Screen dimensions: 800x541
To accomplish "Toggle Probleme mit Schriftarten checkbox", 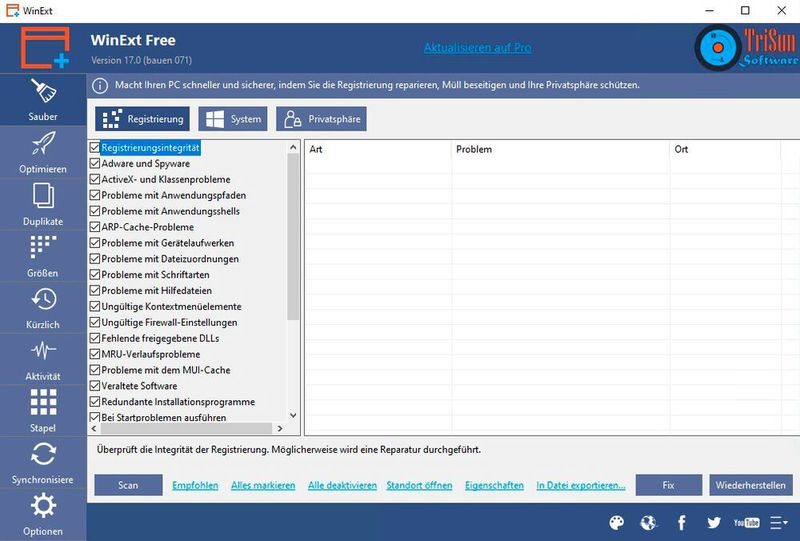I will click(94, 275).
